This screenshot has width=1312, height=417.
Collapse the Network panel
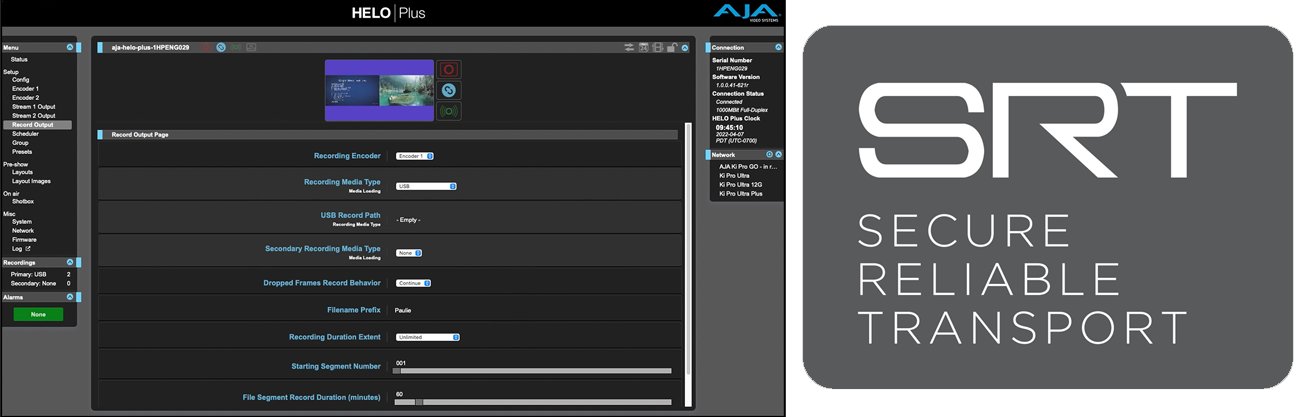pyautogui.click(x=778, y=155)
